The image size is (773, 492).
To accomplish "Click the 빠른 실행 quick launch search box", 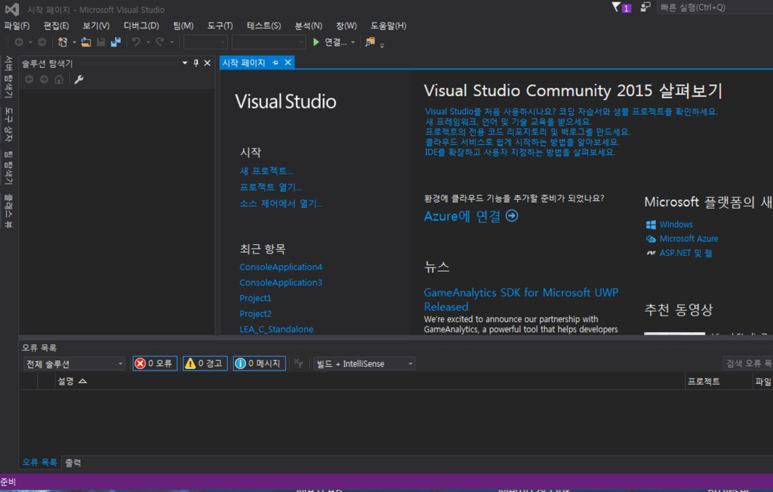I will [x=715, y=7].
